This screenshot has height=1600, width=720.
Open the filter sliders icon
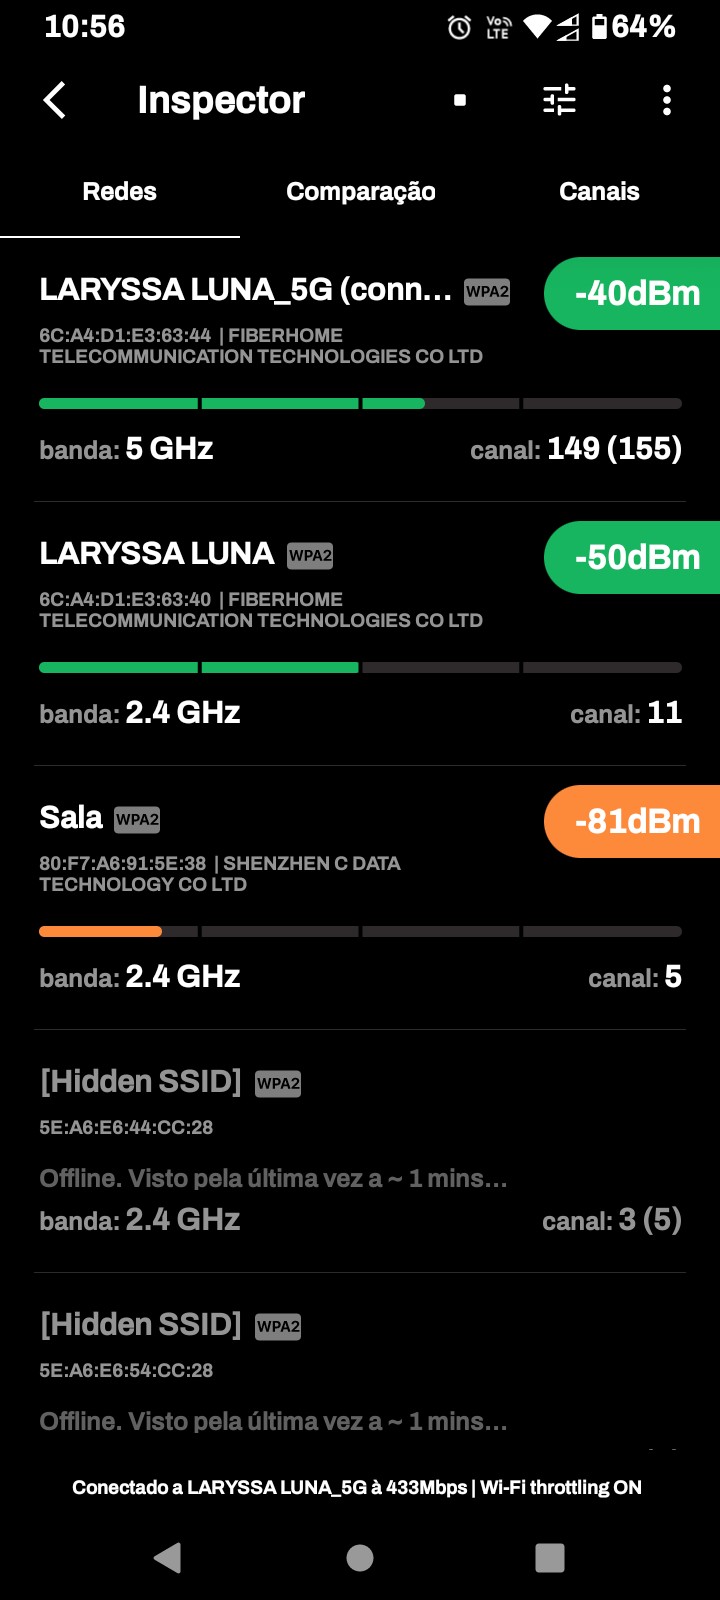pyautogui.click(x=559, y=100)
